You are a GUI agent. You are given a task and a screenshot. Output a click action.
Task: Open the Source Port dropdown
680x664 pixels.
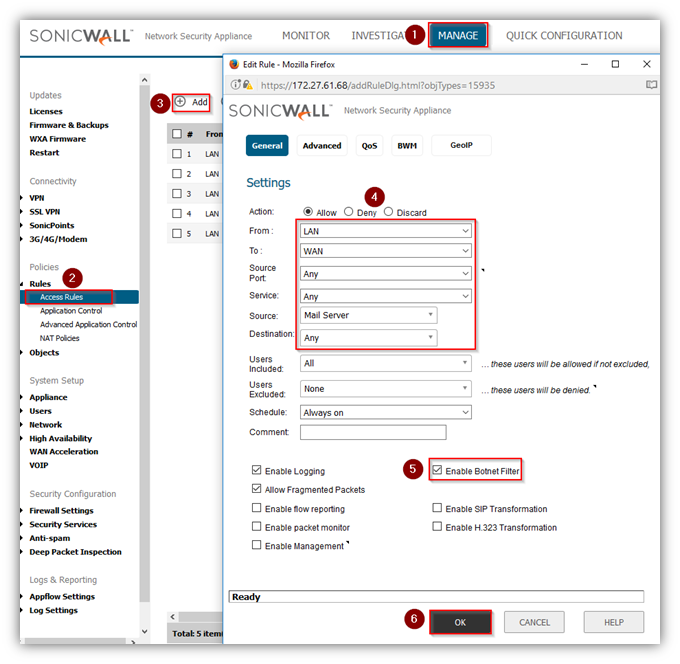pos(386,273)
